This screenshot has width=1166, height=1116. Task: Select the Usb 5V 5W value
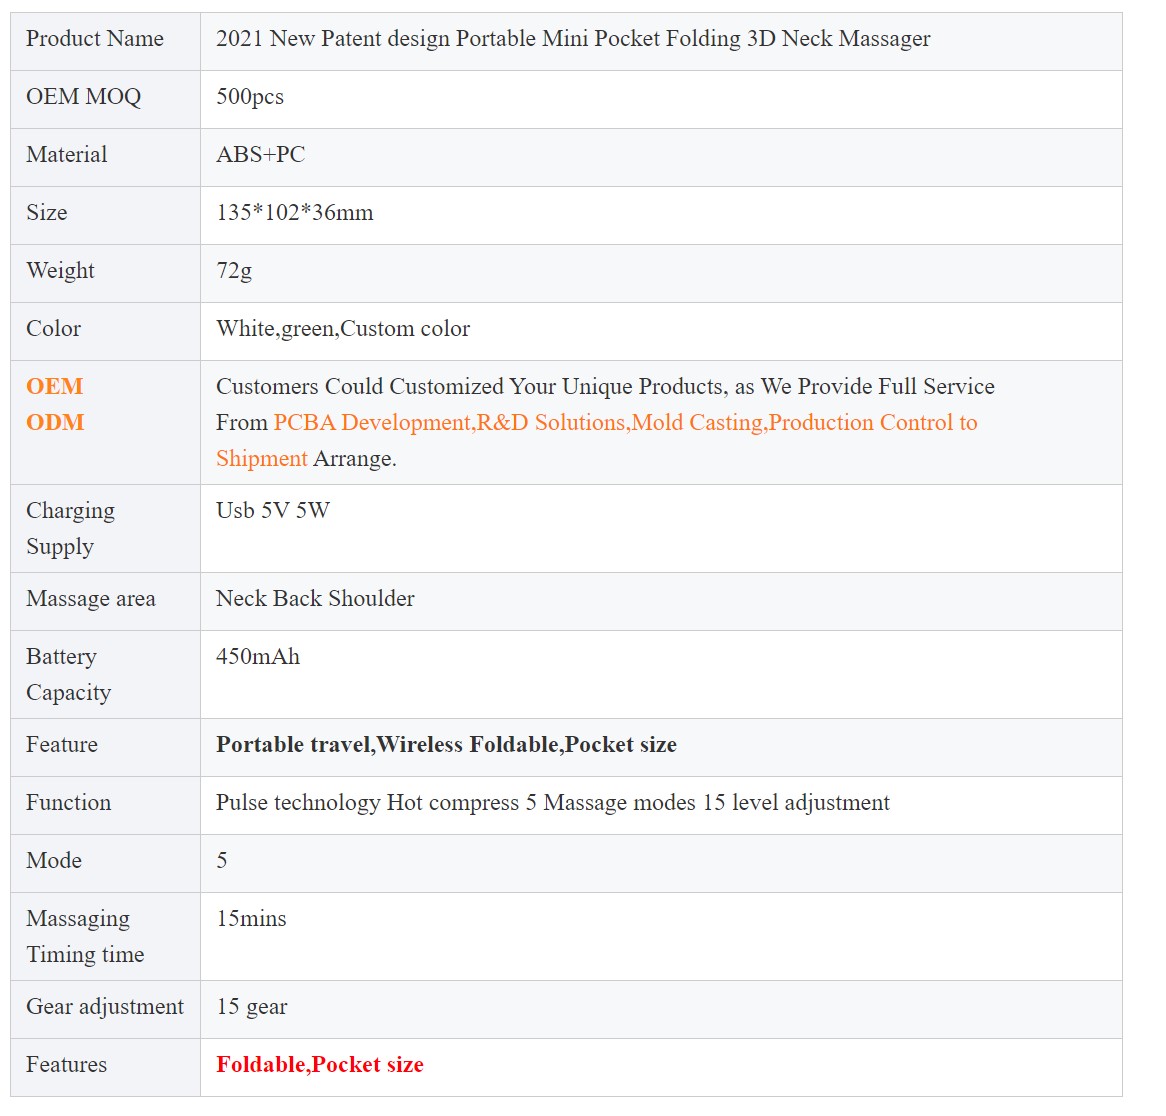273,511
